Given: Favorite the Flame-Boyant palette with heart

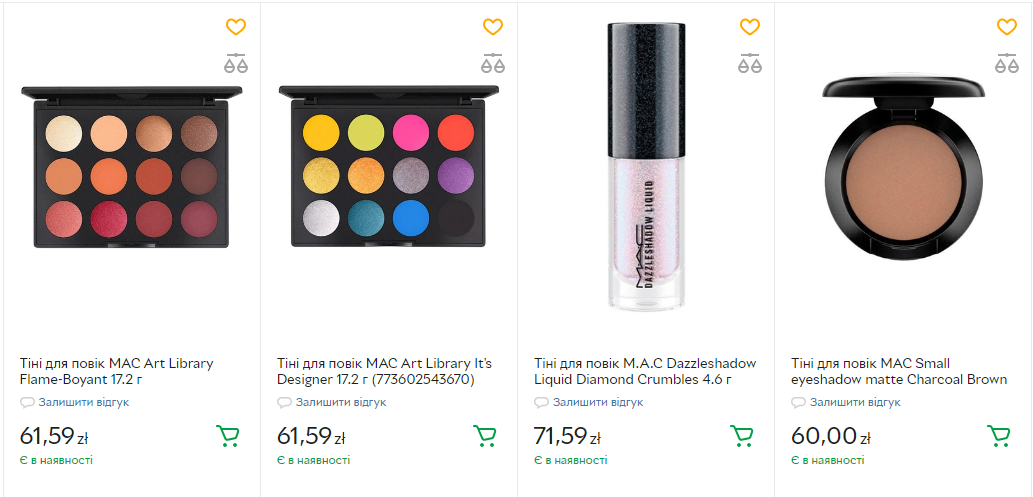Looking at the screenshot, I should (x=236, y=27).
